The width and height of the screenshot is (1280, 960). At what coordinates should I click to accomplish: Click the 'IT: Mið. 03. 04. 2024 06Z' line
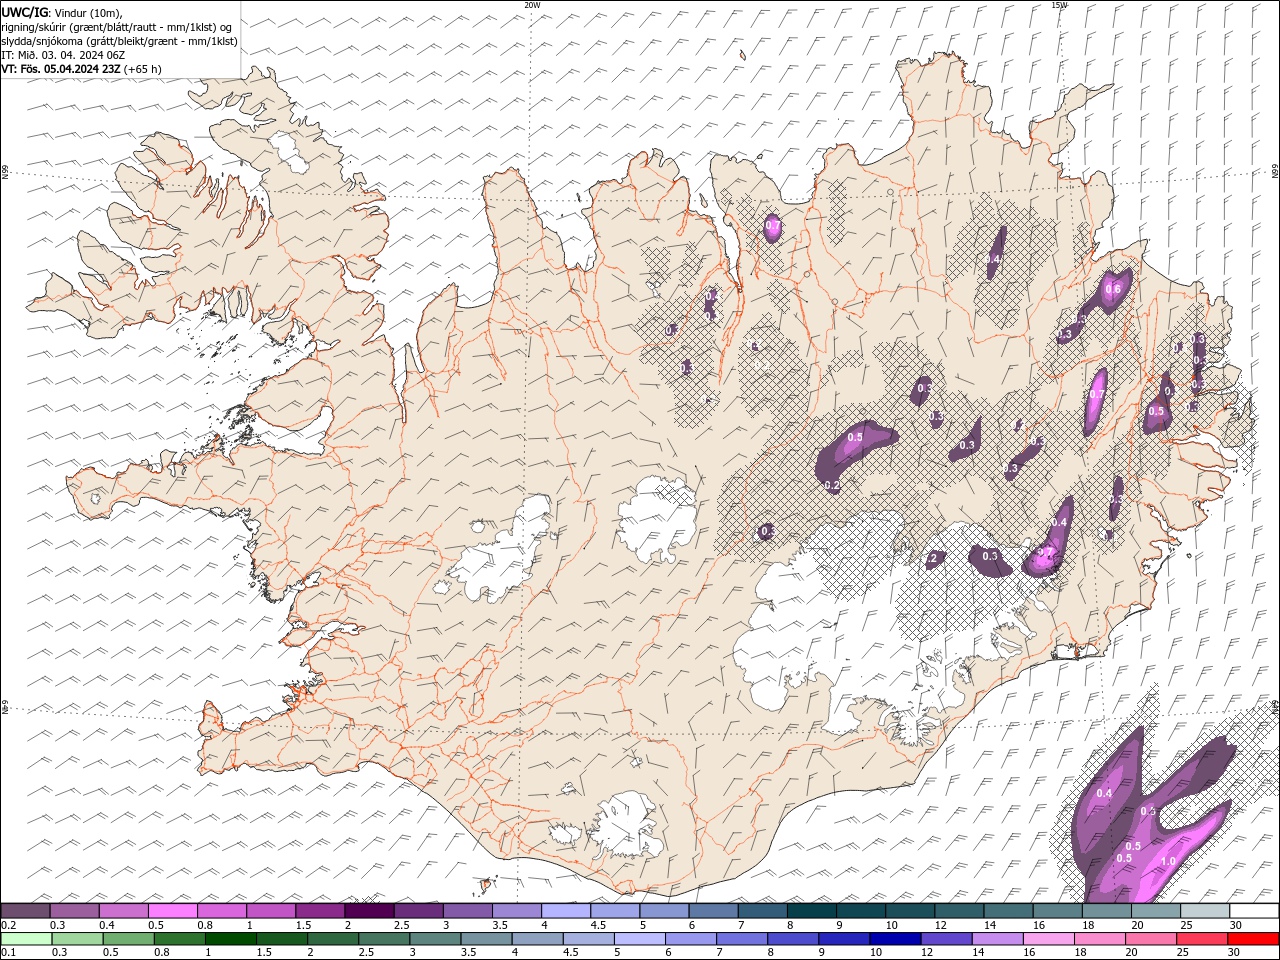[63, 55]
